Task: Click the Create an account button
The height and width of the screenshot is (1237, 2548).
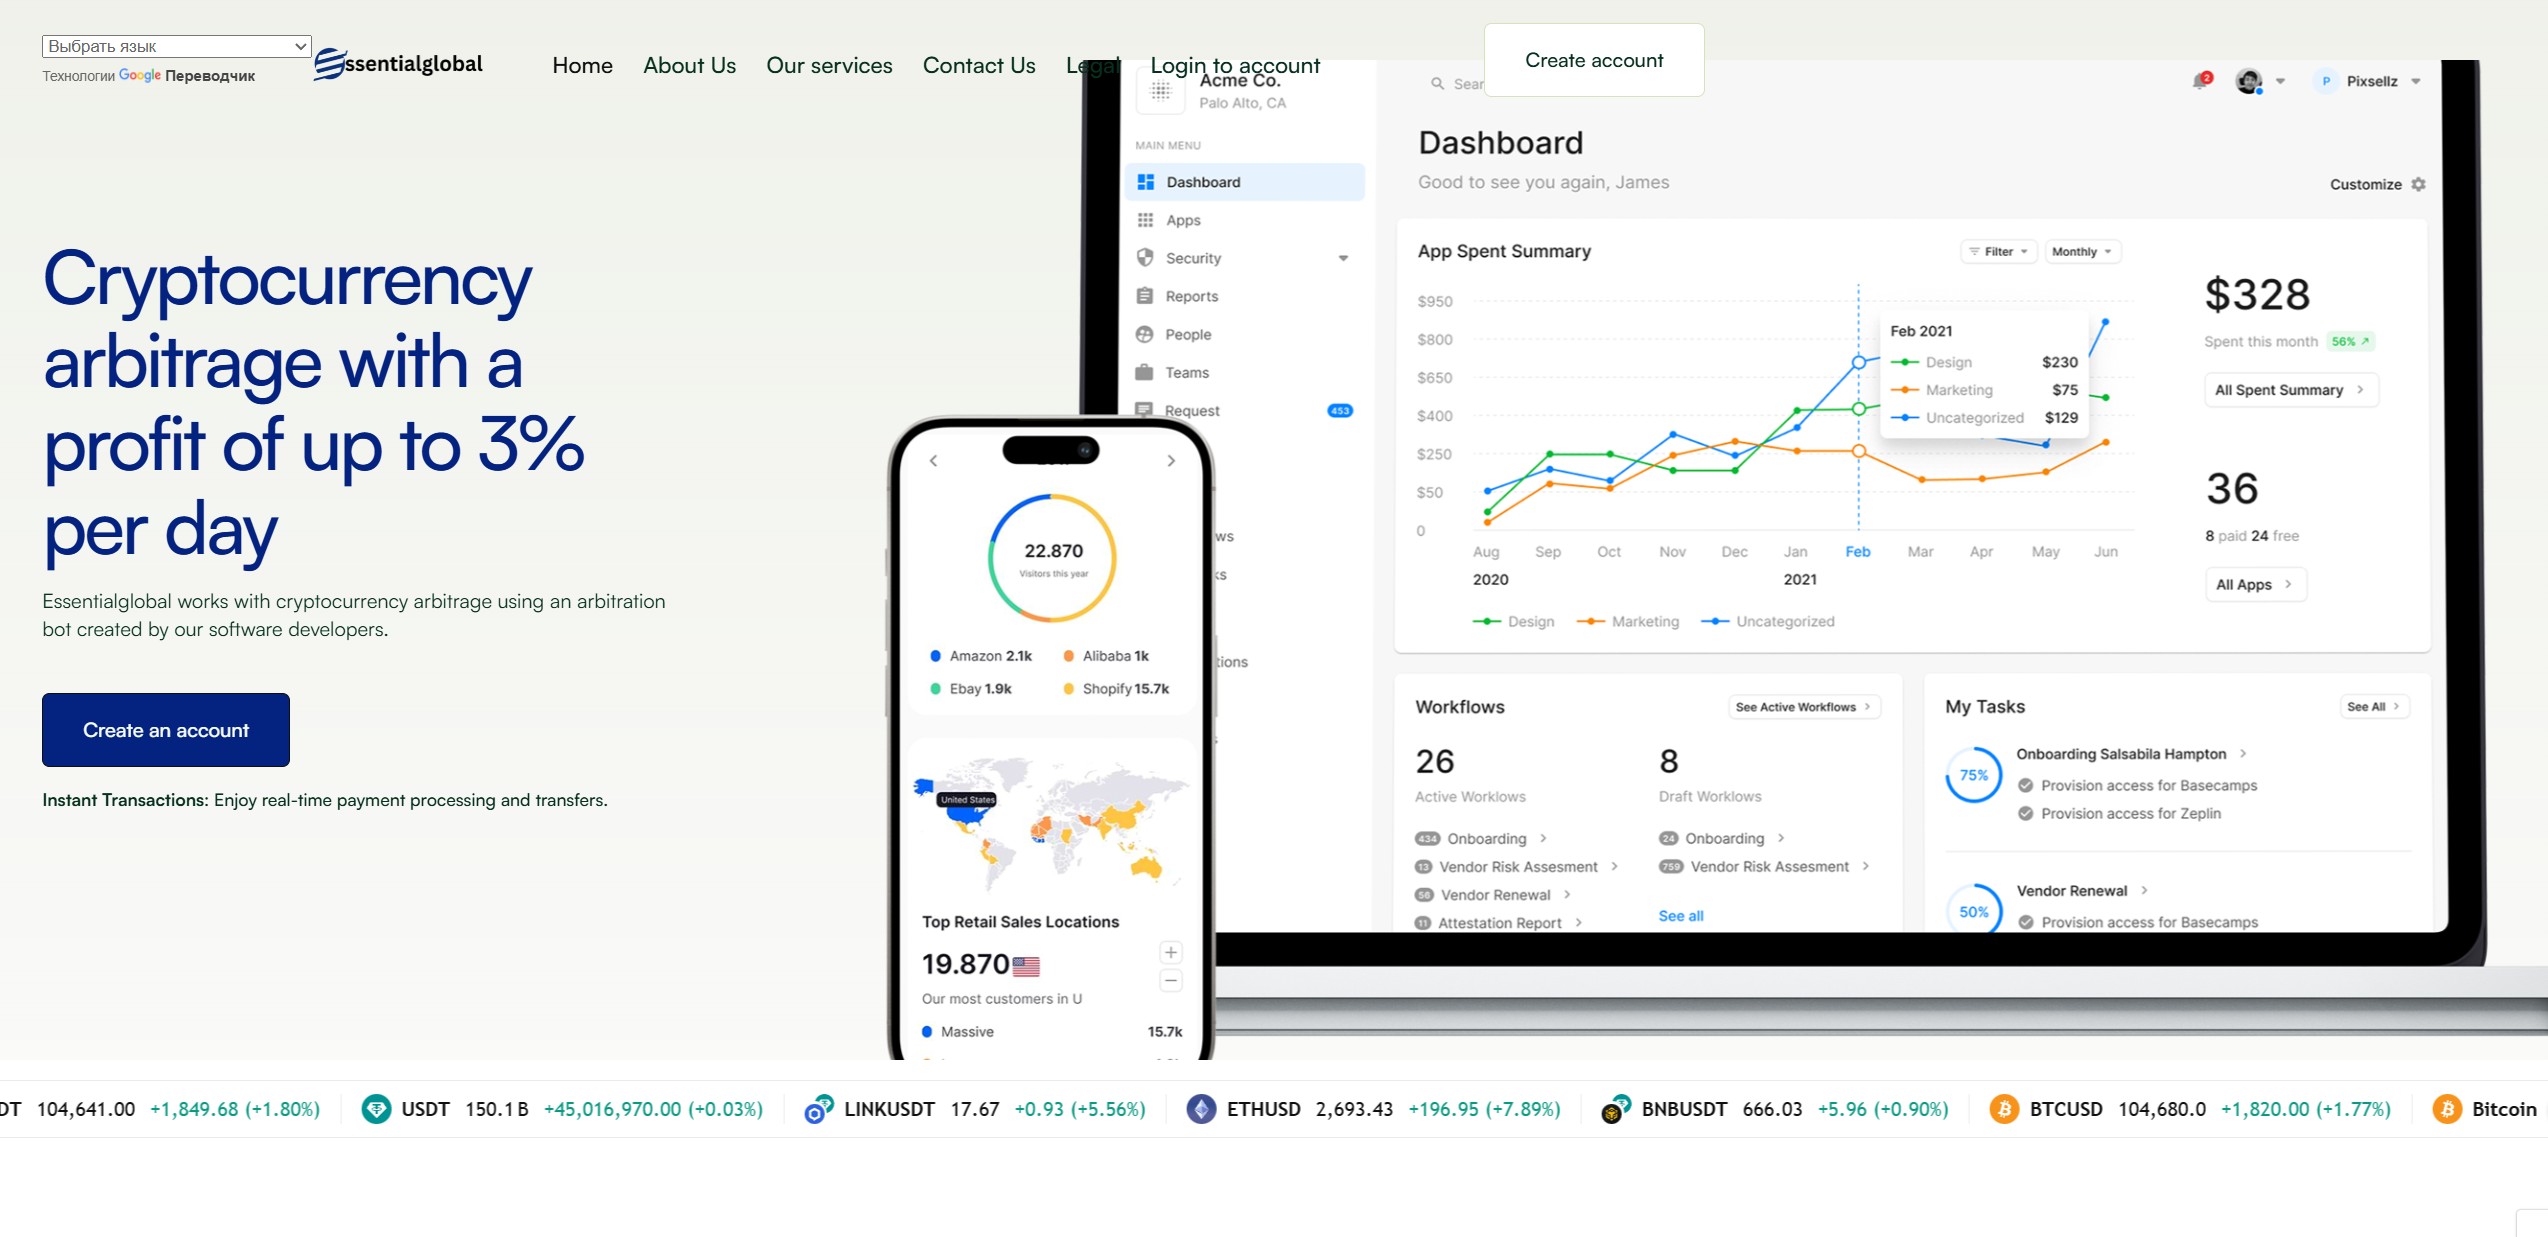Action: click(x=166, y=730)
